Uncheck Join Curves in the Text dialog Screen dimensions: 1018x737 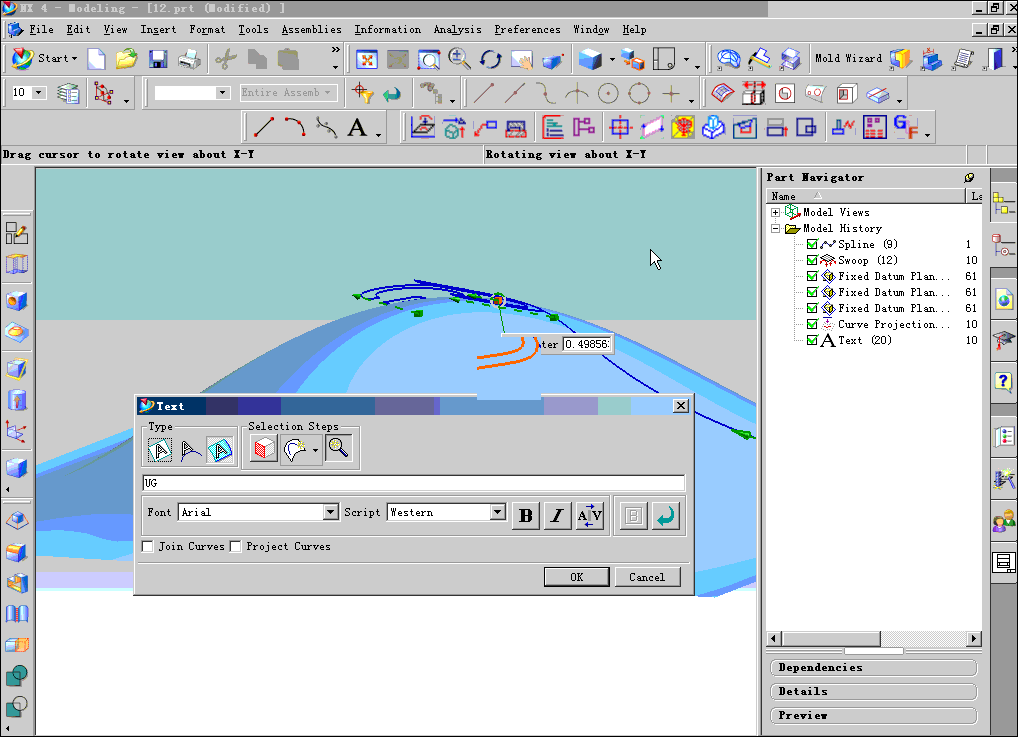point(147,546)
